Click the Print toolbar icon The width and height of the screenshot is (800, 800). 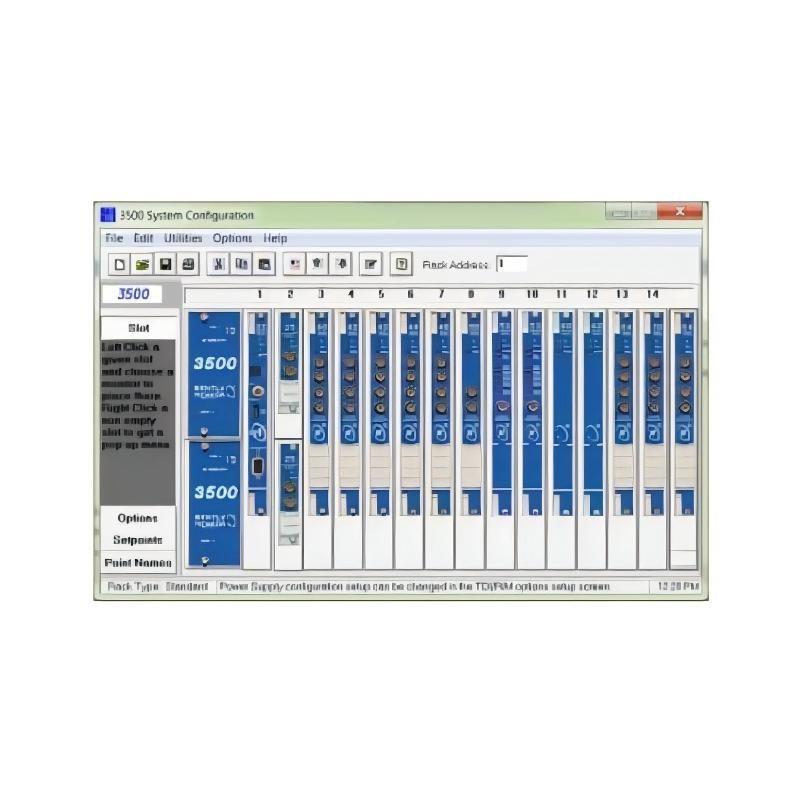pyautogui.click(x=188, y=265)
